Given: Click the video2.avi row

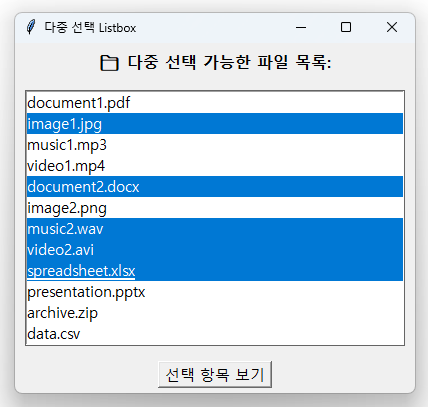Looking at the screenshot, I should [x=215, y=250].
